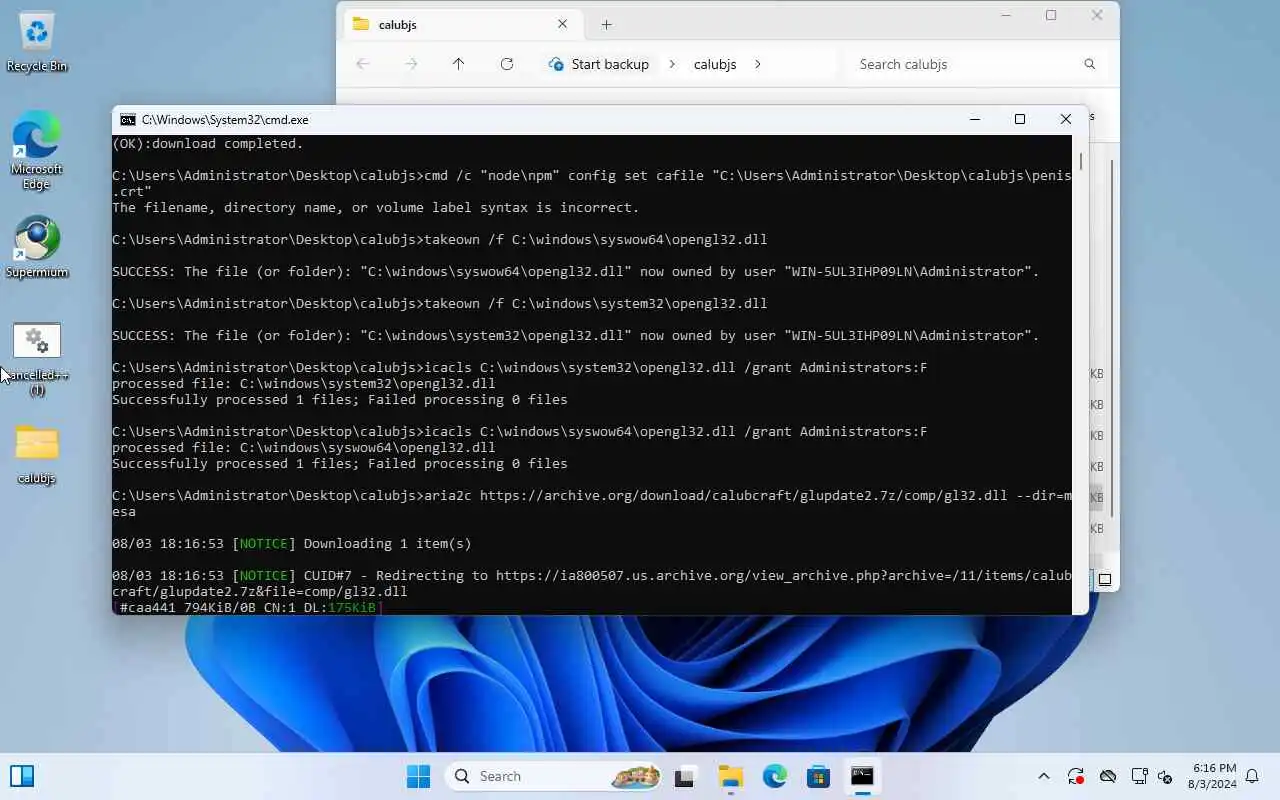Screen dimensions: 1280x800
Task: Select the calubjs tab in File Explorer
Action: point(462,25)
